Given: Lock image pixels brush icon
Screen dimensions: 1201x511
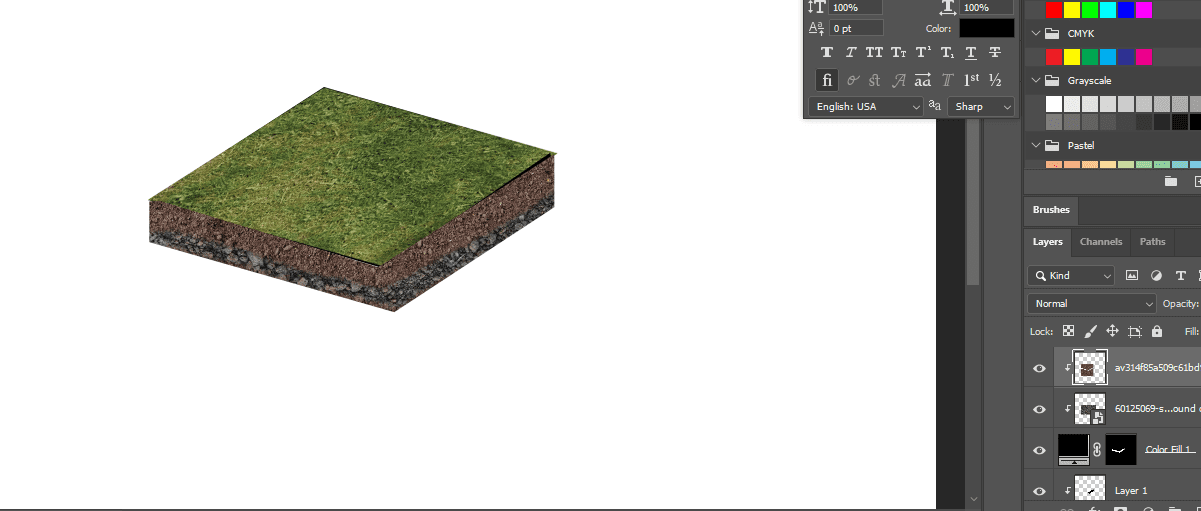Looking at the screenshot, I should (1091, 331).
